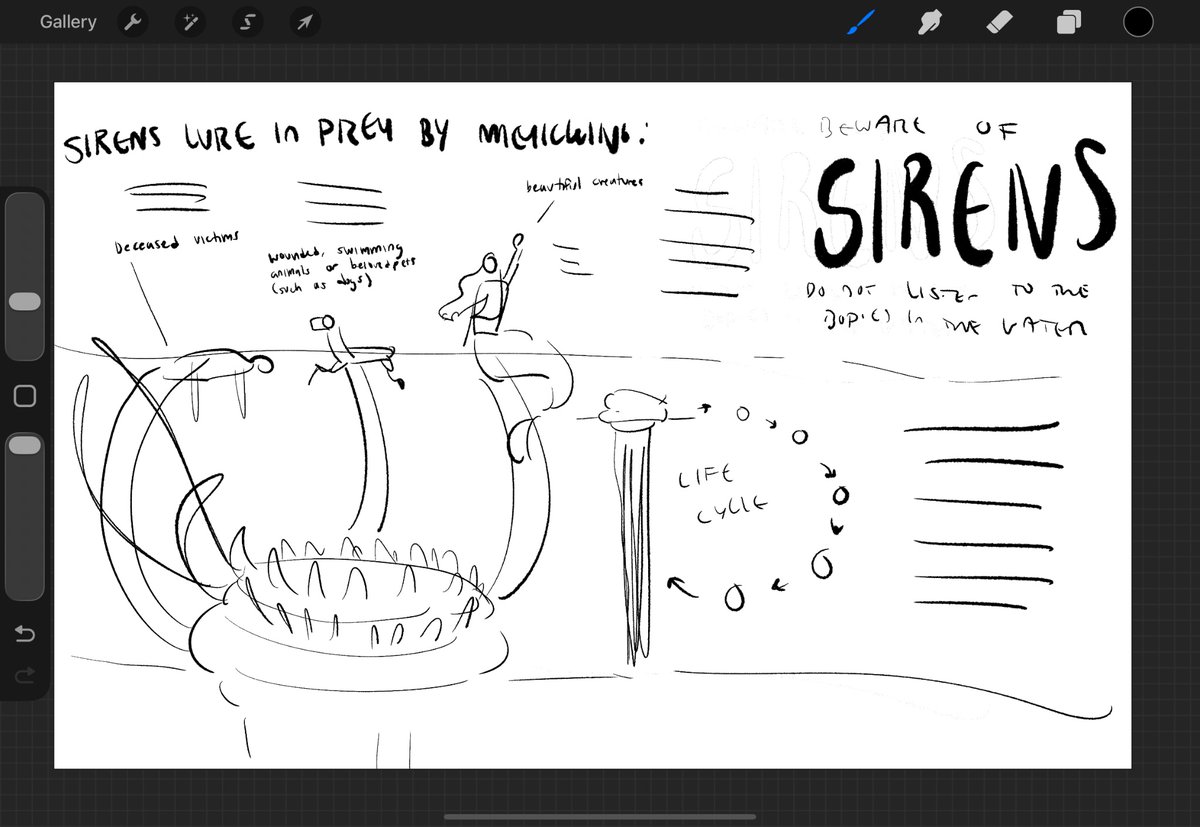Viewport: 1200px width, 827px height.
Task: Tap the 'BEWARE OF' text on canvas
Action: (x=920, y=127)
